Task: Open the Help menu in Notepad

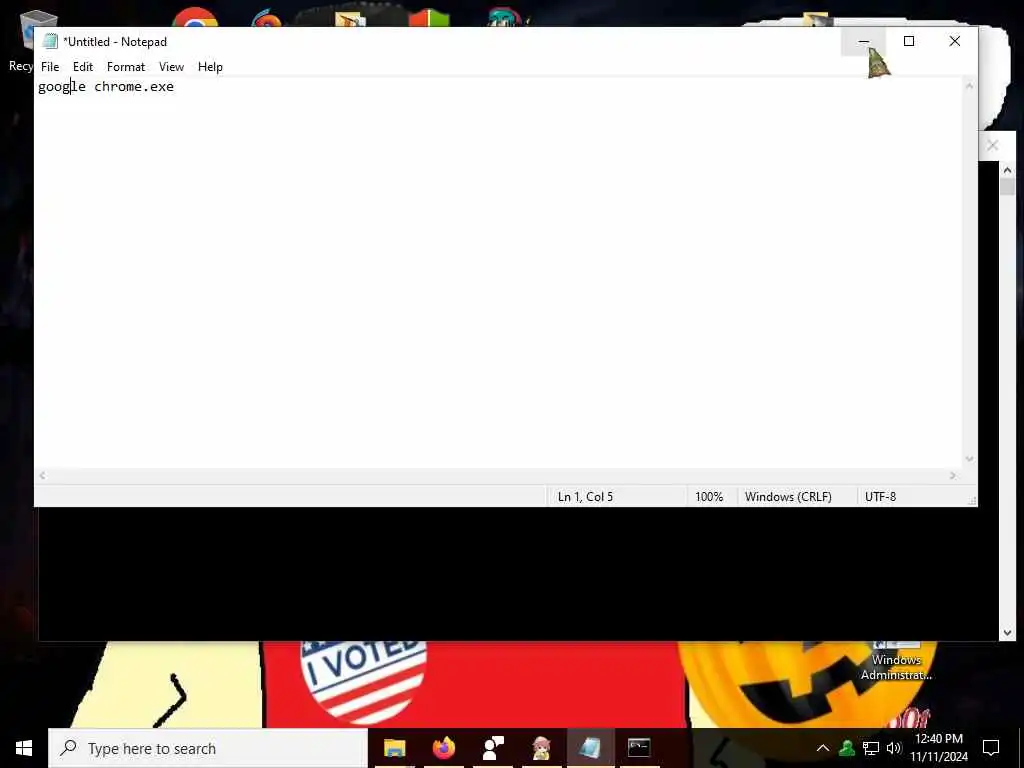Action: click(210, 67)
